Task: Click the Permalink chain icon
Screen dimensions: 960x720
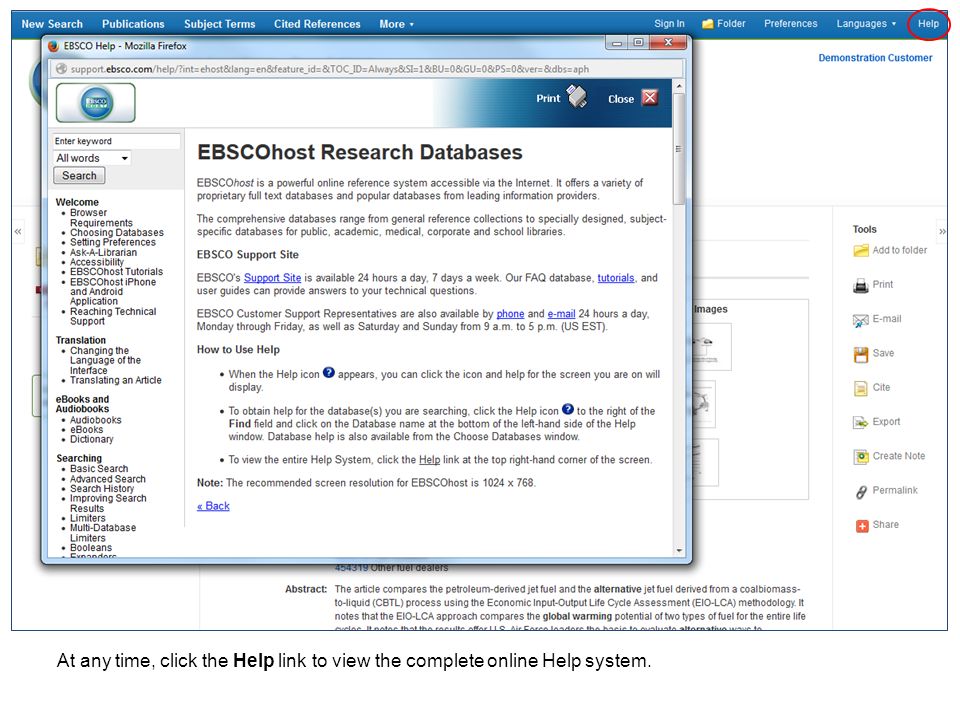Action: pyautogui.click(x=861, y=491)
